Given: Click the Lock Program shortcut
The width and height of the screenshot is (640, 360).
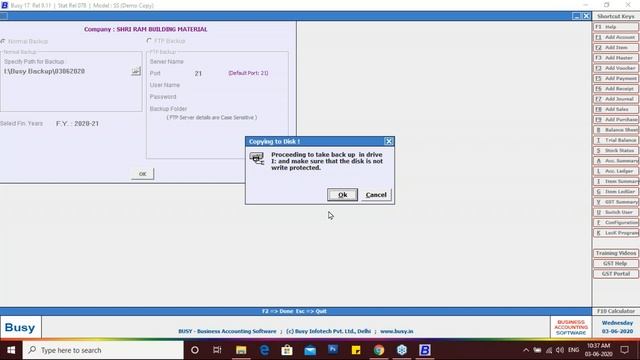Looking at the screenshot, I should click(616, 233).
